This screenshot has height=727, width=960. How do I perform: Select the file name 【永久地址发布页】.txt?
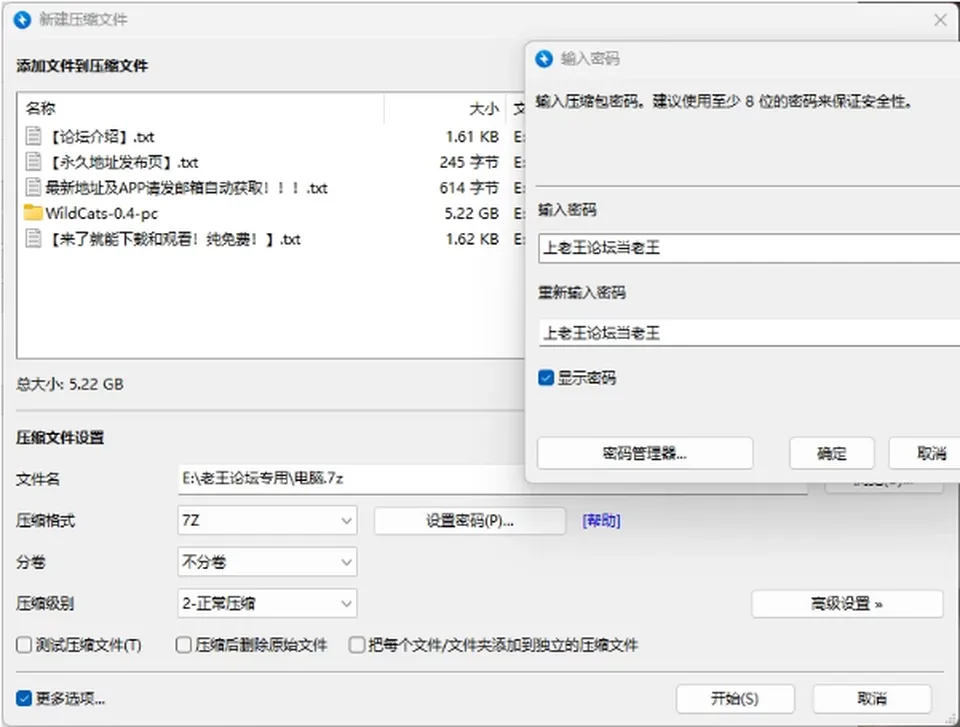pyautogui.click(x=123, y=162)
